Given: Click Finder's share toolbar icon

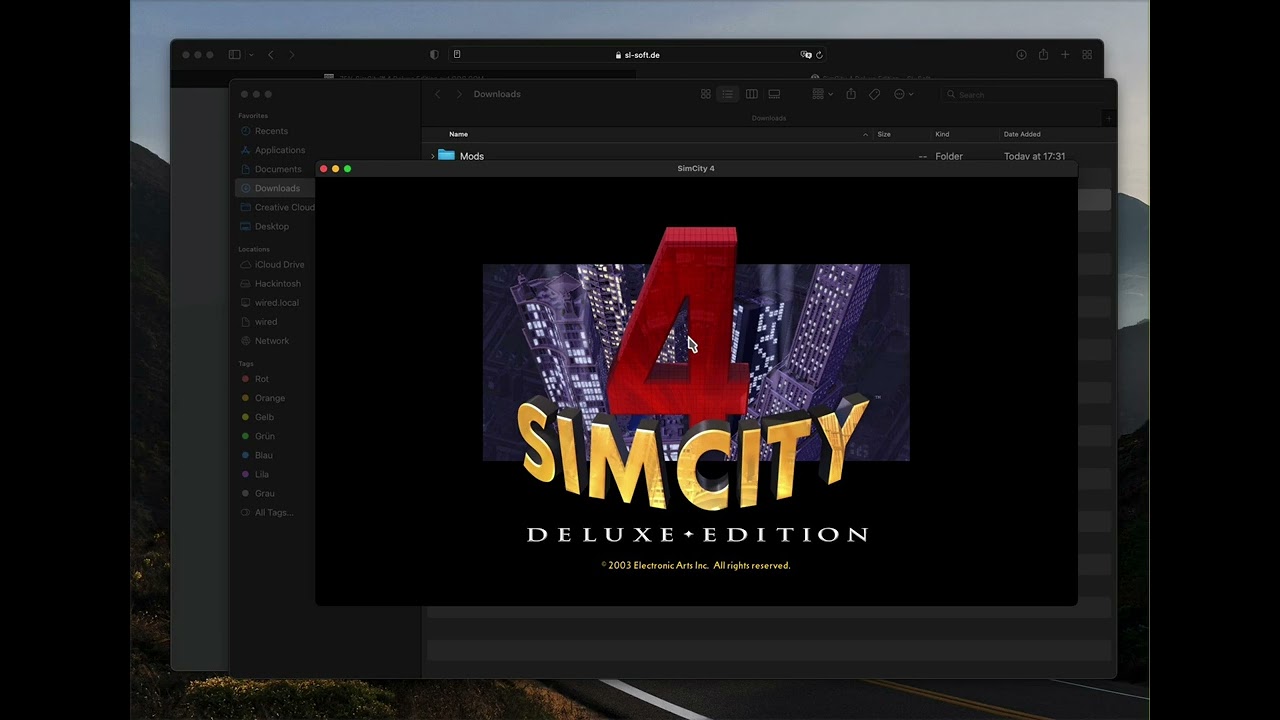Looking at the screenshot, I should (851, 94).
